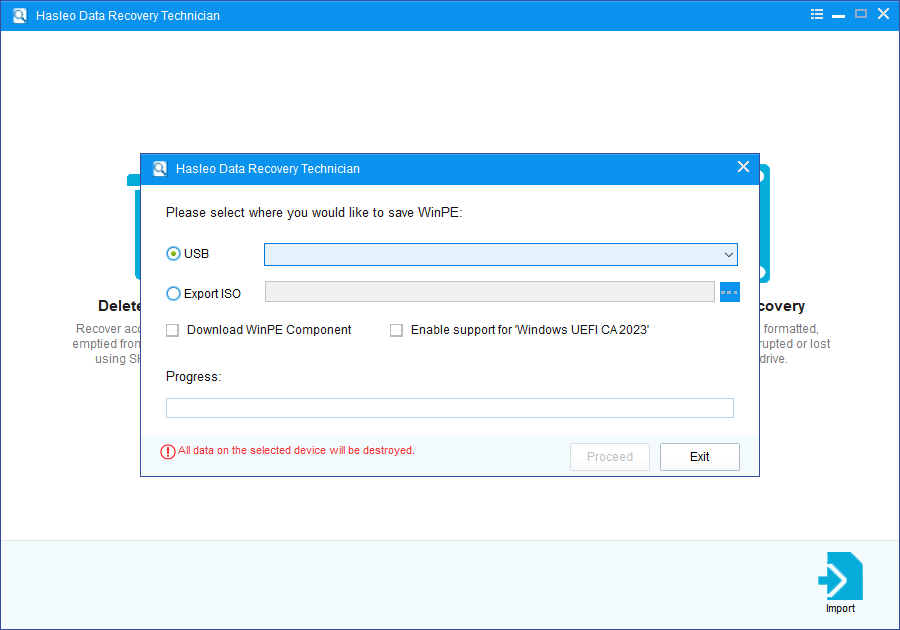Select the USB radio button

coord(174,254)
